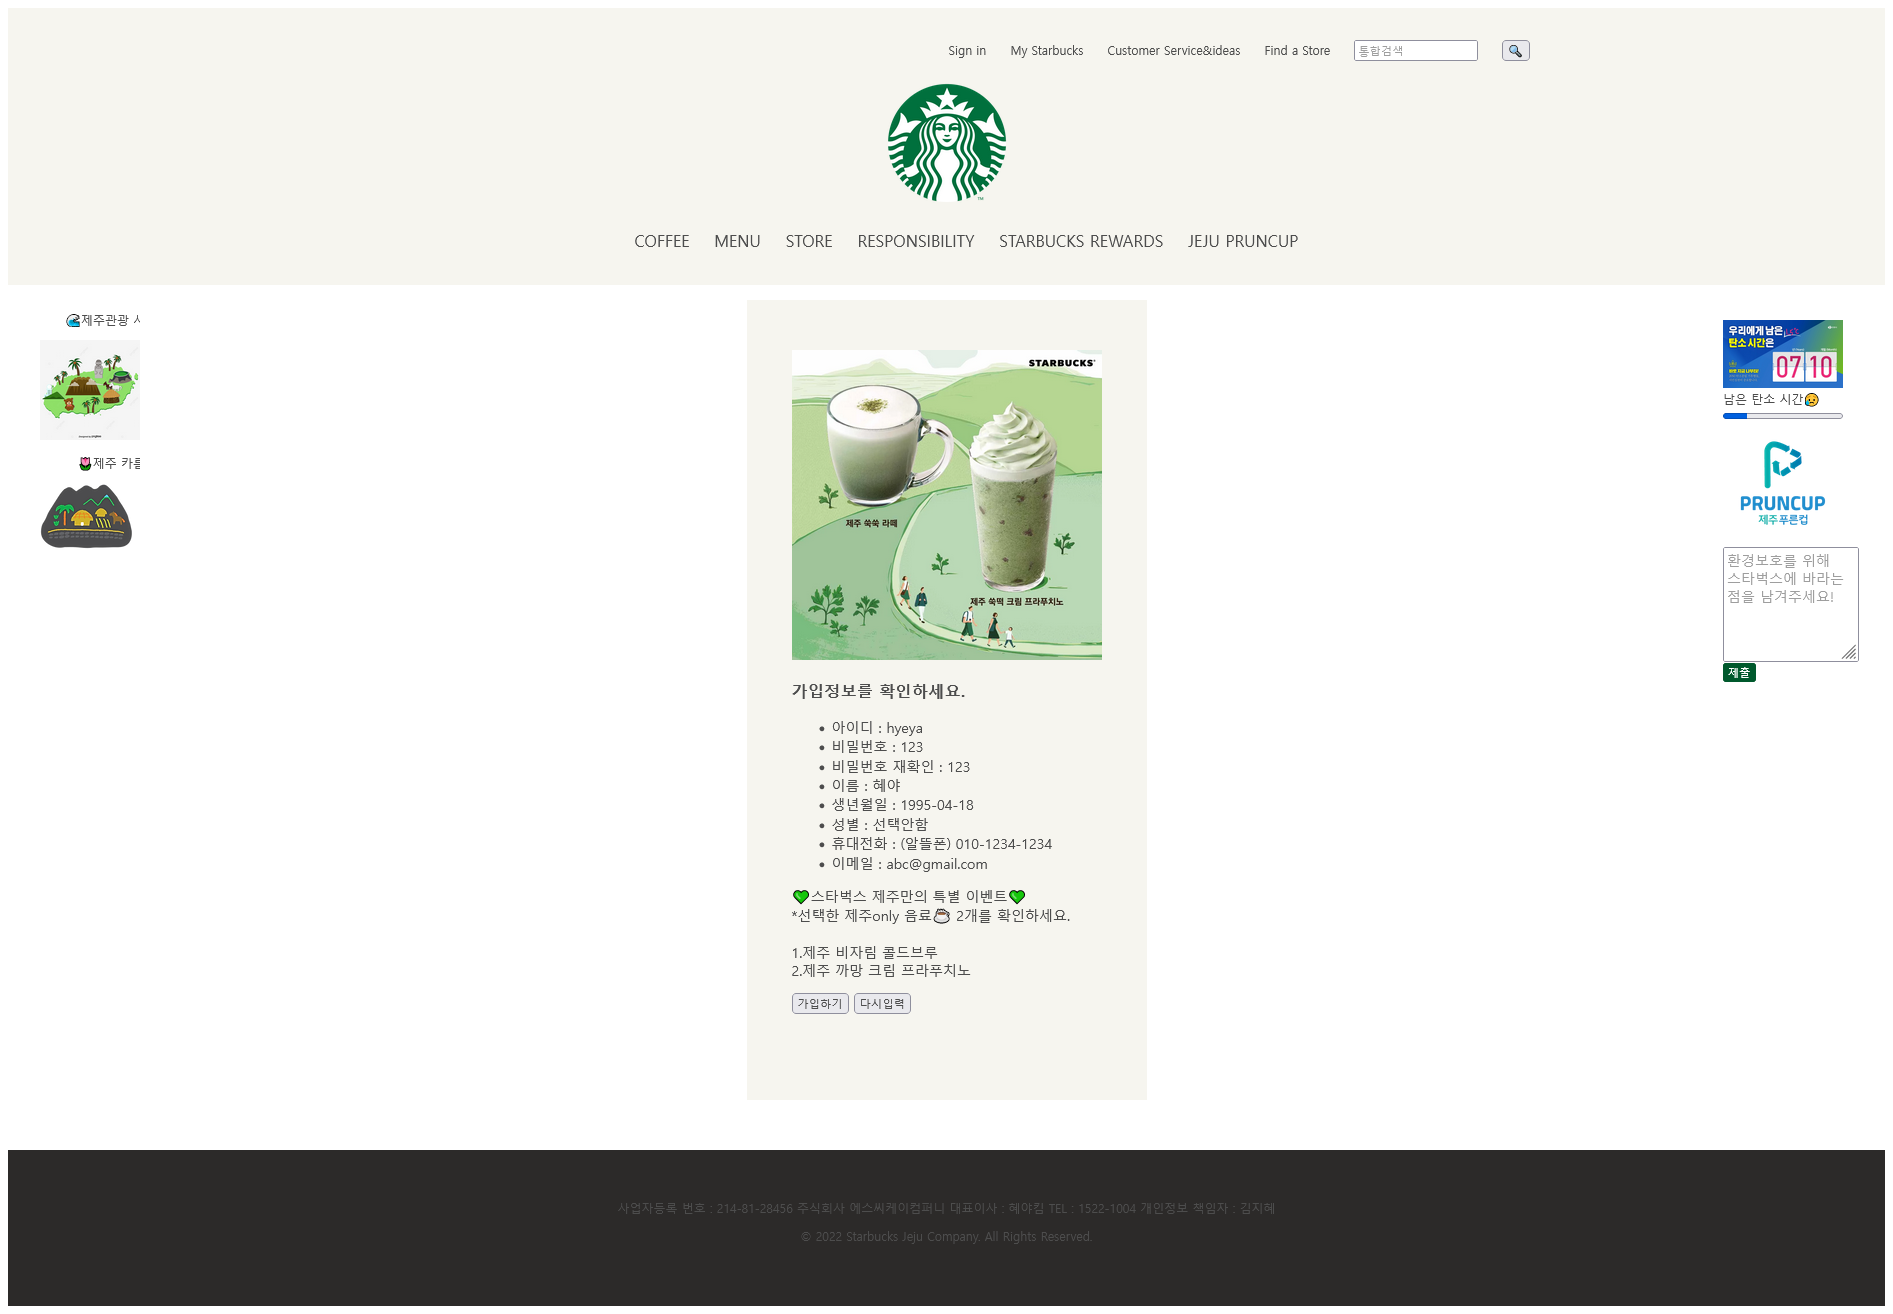Open the STORE navigation item
Viewport: 1893px width, 1314px height.
click(x=809, y=241)
